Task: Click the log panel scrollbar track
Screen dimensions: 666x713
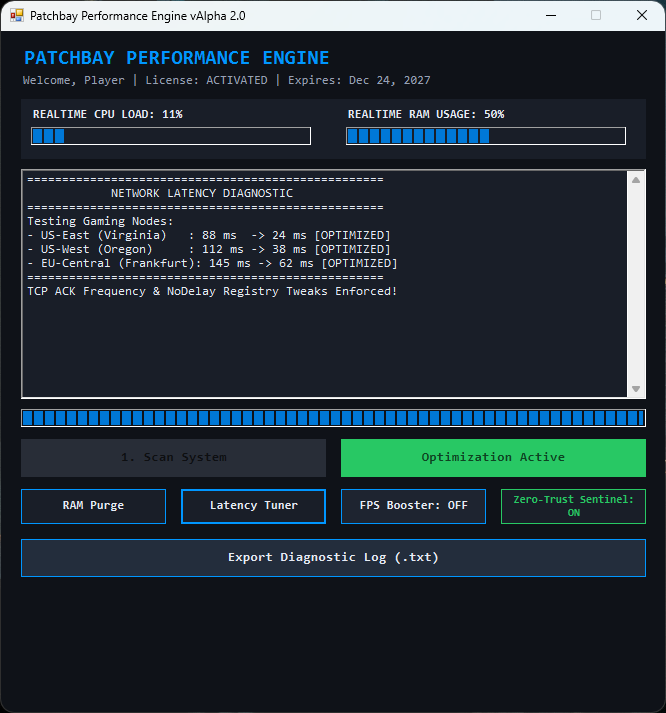Action: click(636, 284)
